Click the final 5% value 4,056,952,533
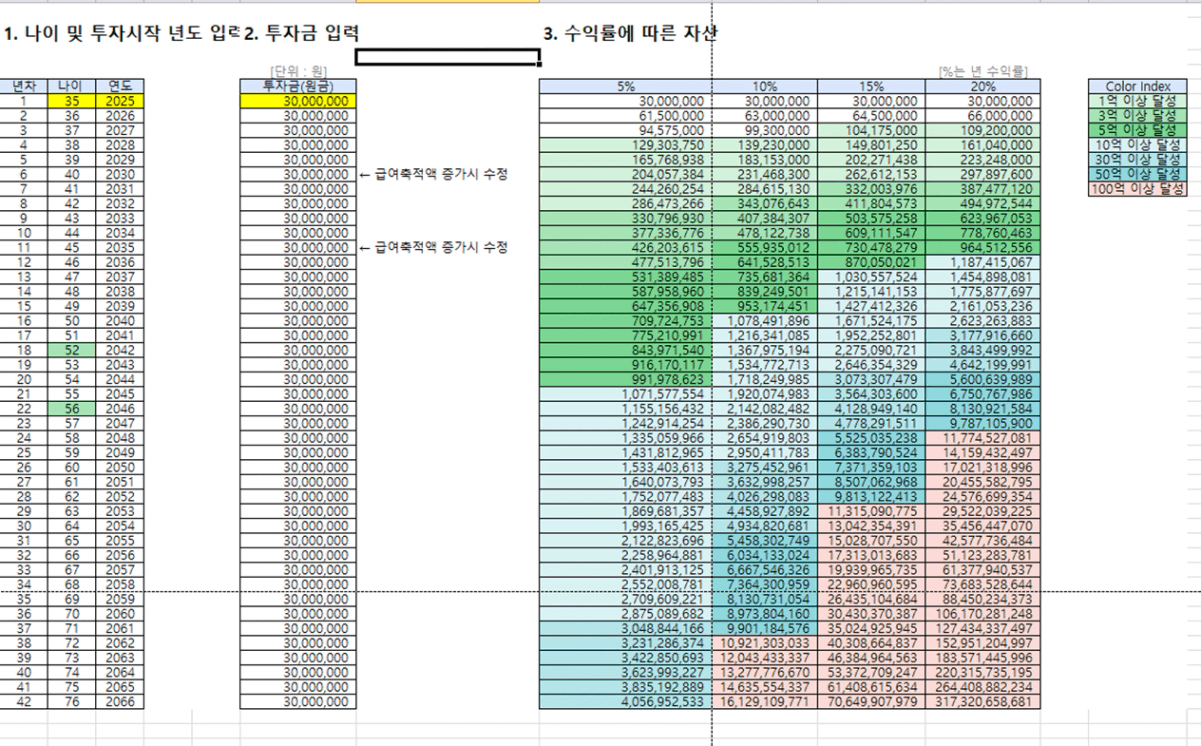The image size is (1201, 746). (625, 702)
